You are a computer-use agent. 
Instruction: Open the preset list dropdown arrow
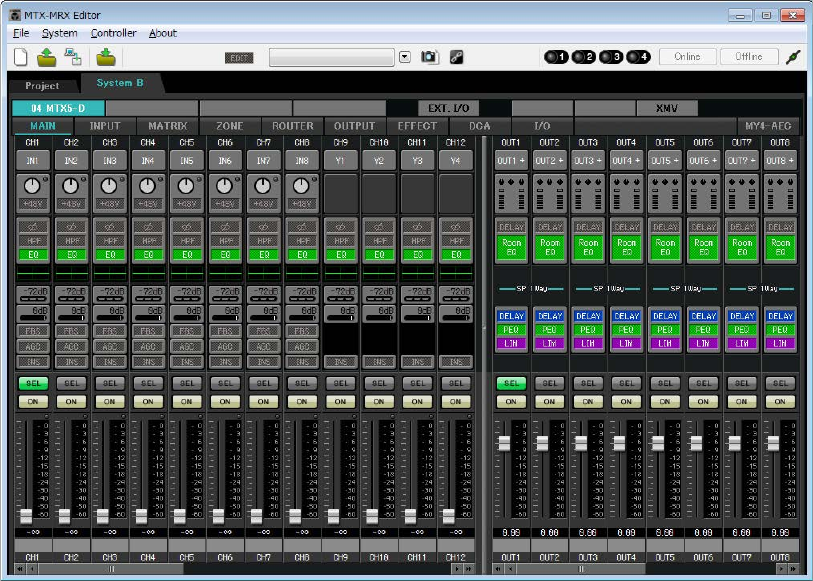(x=405, y=57)
